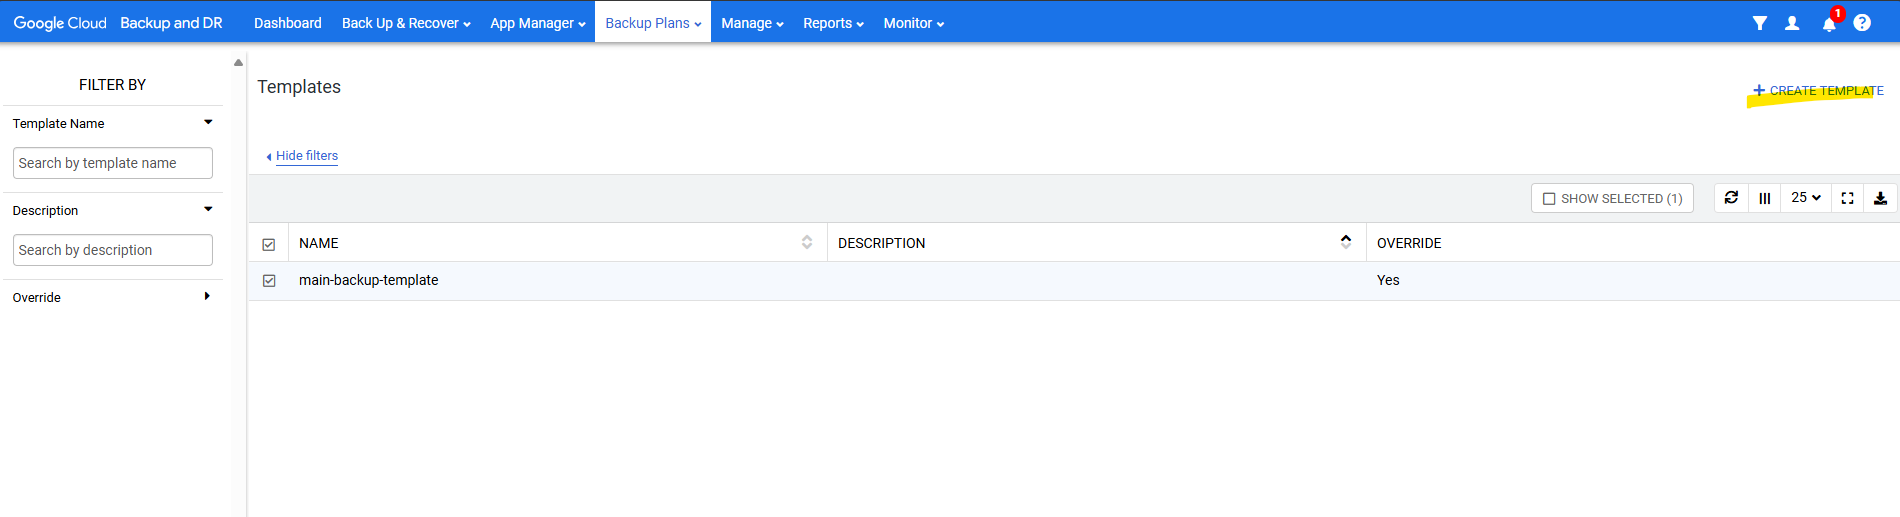Viewport: 1900px width, 517px height.
Task: Enable the Show Selected checkbox
Action: click(1549, 199)
